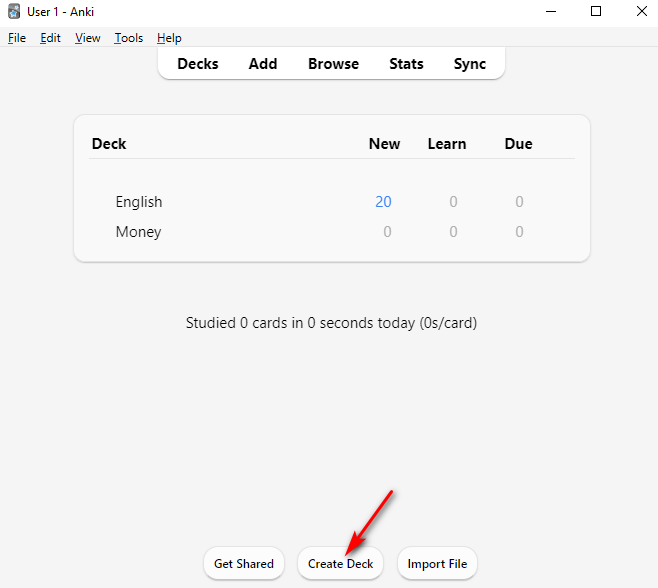Screen dimensions: 658x588
Task: Open the Tools menu
Action: pyautogui.click(x=129, y=38)
